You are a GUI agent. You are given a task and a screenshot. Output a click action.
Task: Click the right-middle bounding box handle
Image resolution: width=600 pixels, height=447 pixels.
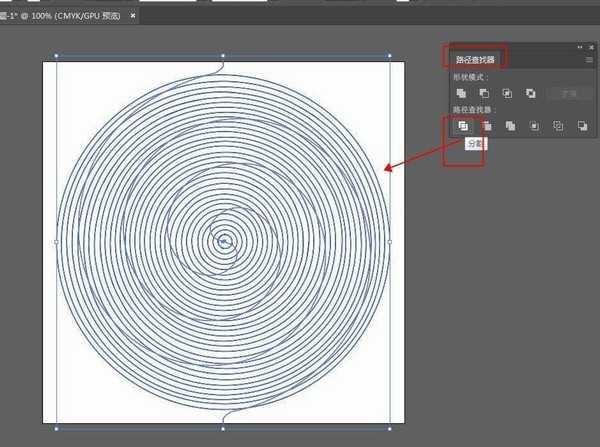[x=389, y=242]
